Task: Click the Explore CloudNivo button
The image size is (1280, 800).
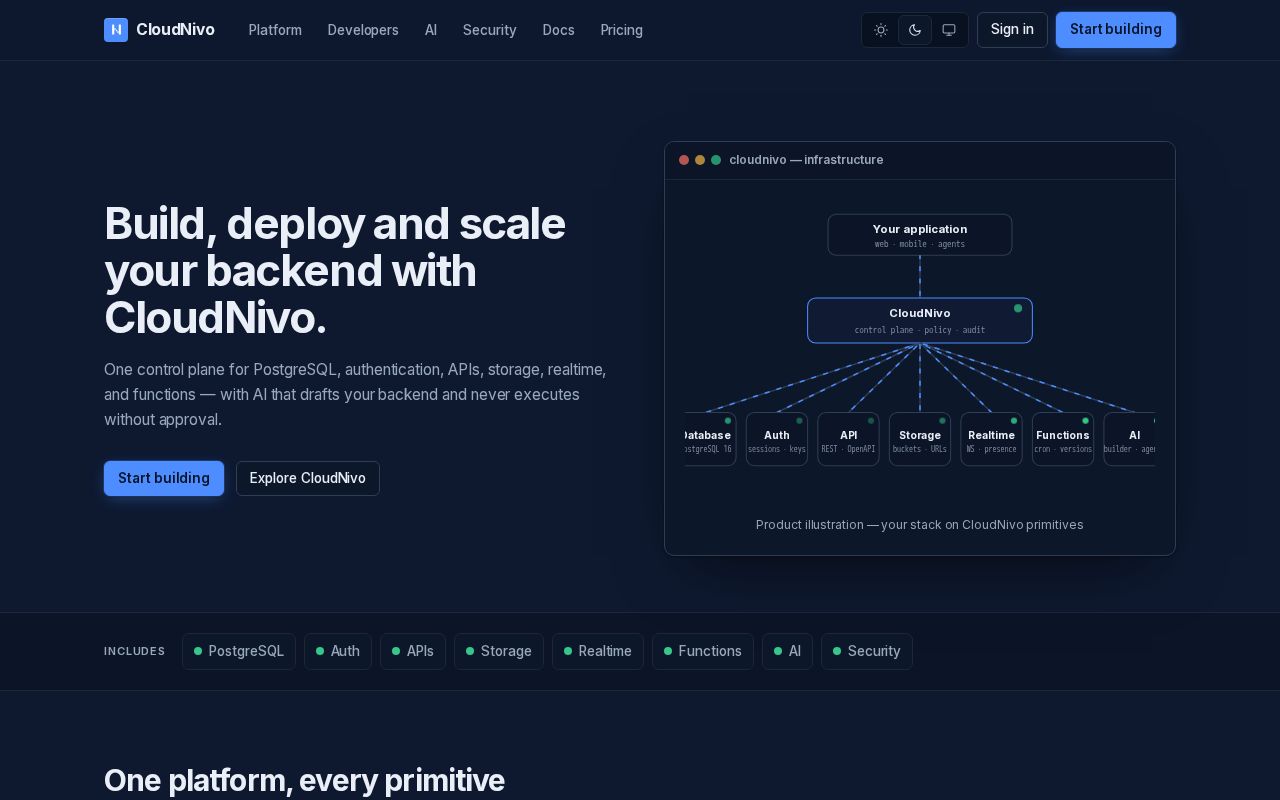Action: 308,478
